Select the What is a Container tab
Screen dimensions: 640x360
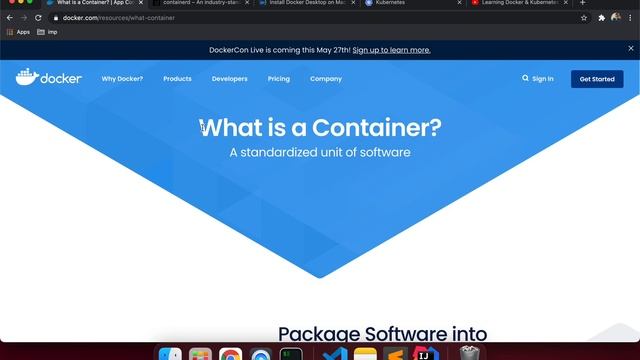click(x=94, y=3)
